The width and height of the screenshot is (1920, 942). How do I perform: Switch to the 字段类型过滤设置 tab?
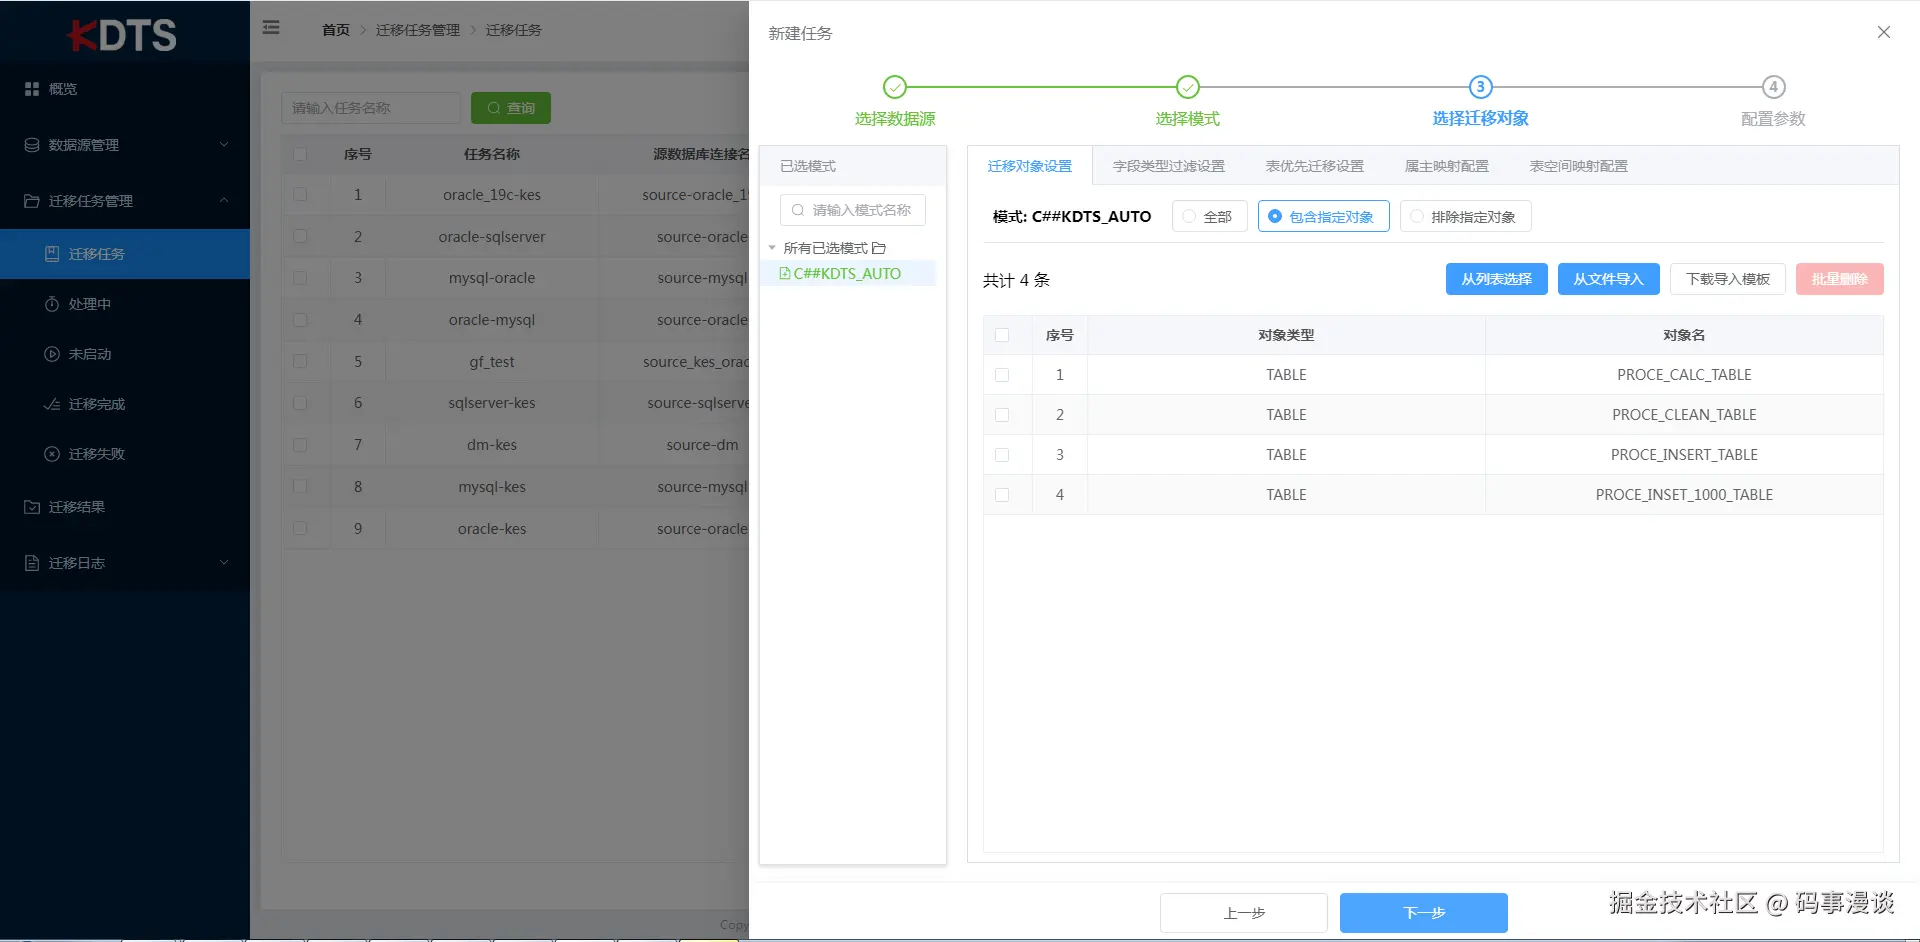coord(1169,166)
